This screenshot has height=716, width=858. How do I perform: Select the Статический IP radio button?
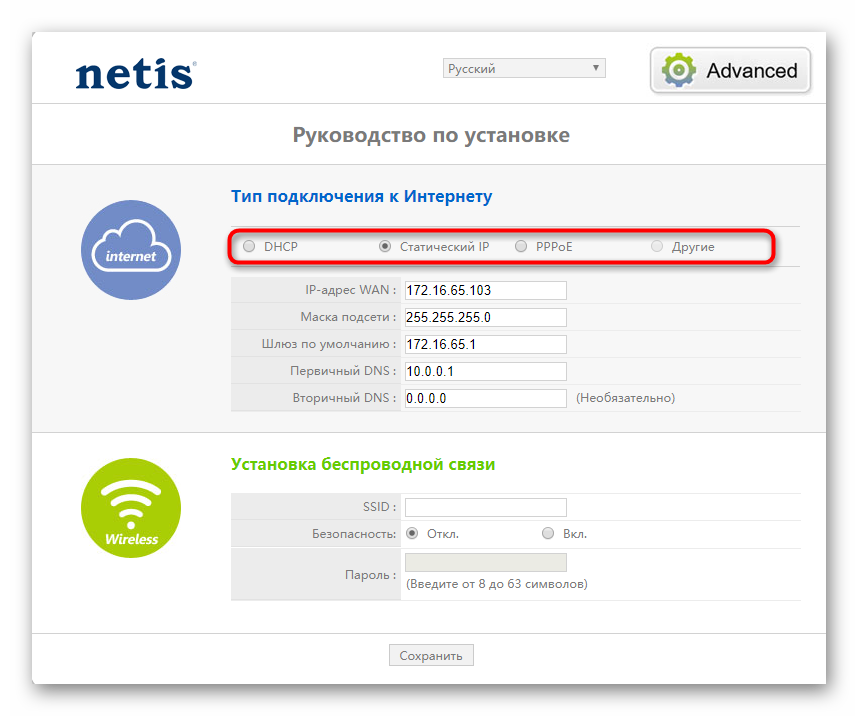pyautogui.click(x=385, y=246)
